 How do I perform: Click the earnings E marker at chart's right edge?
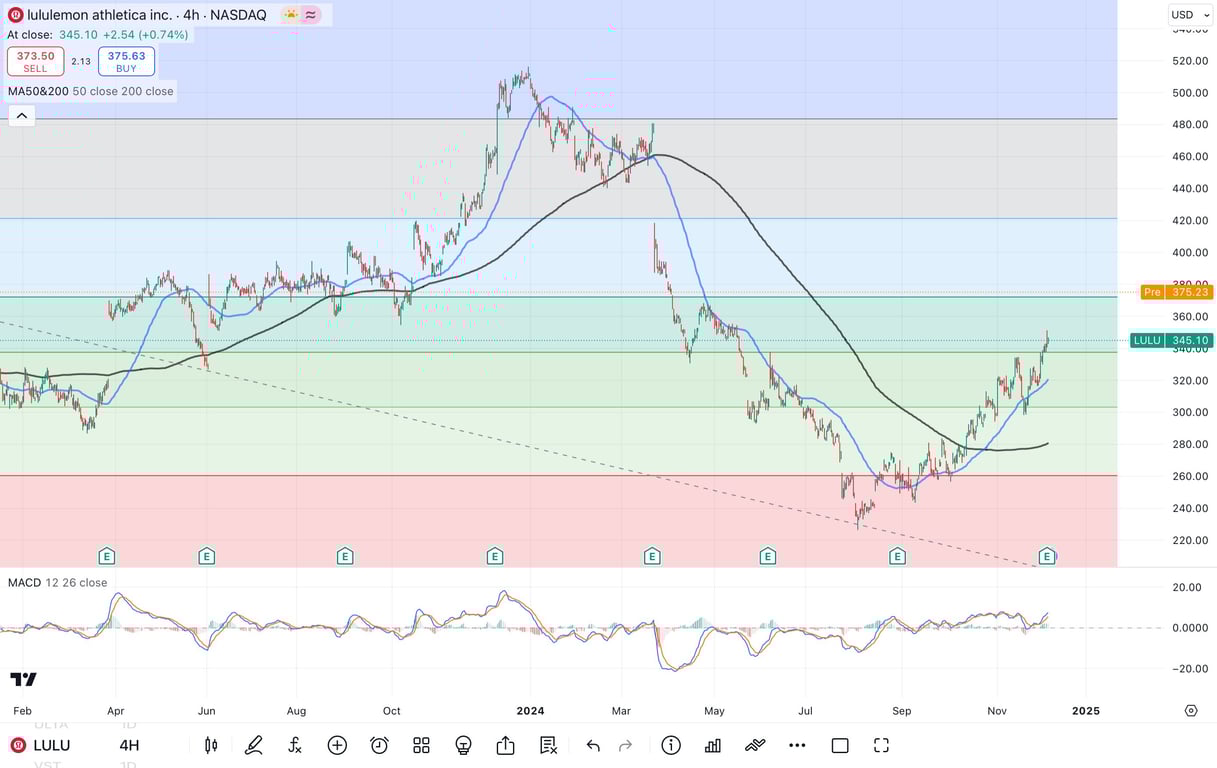1047,556
